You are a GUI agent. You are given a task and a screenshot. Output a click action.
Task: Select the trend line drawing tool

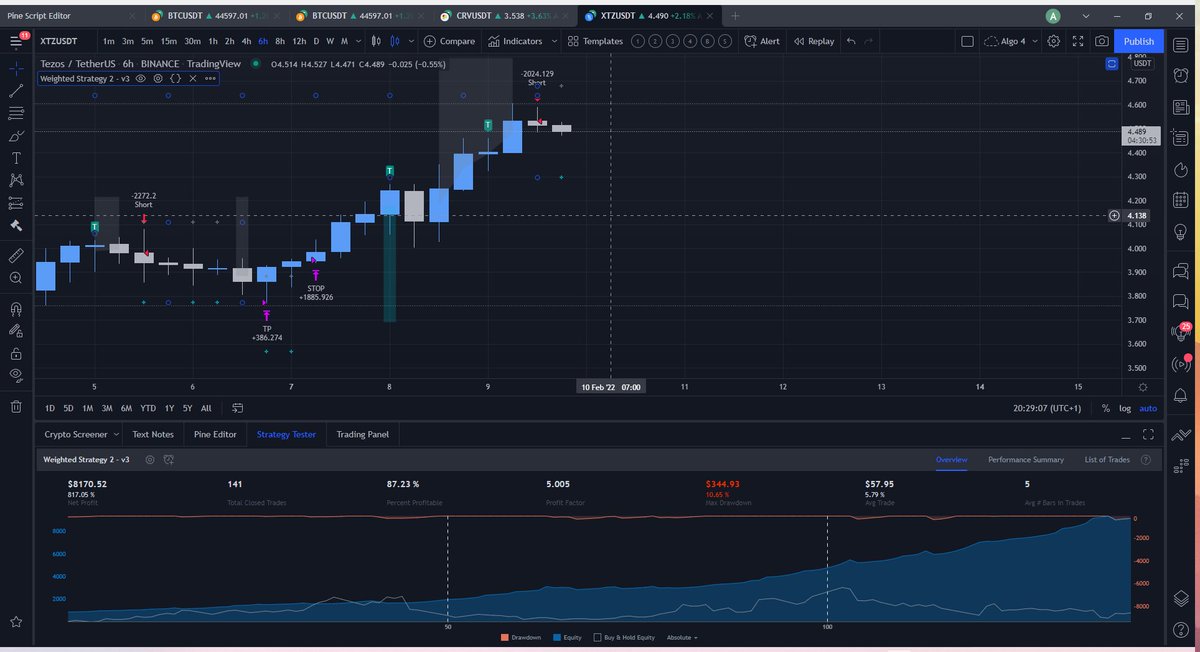pyautogui.click(x=16, y=89)
